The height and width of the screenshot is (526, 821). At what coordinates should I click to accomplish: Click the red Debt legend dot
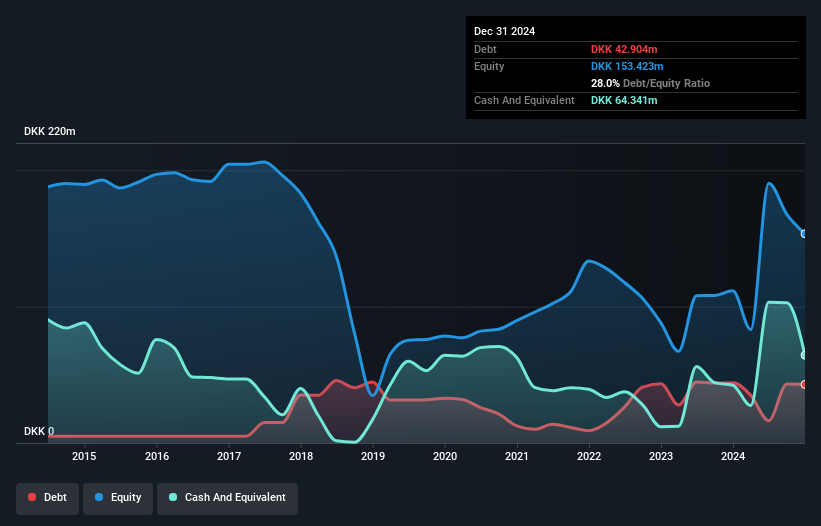32,497
